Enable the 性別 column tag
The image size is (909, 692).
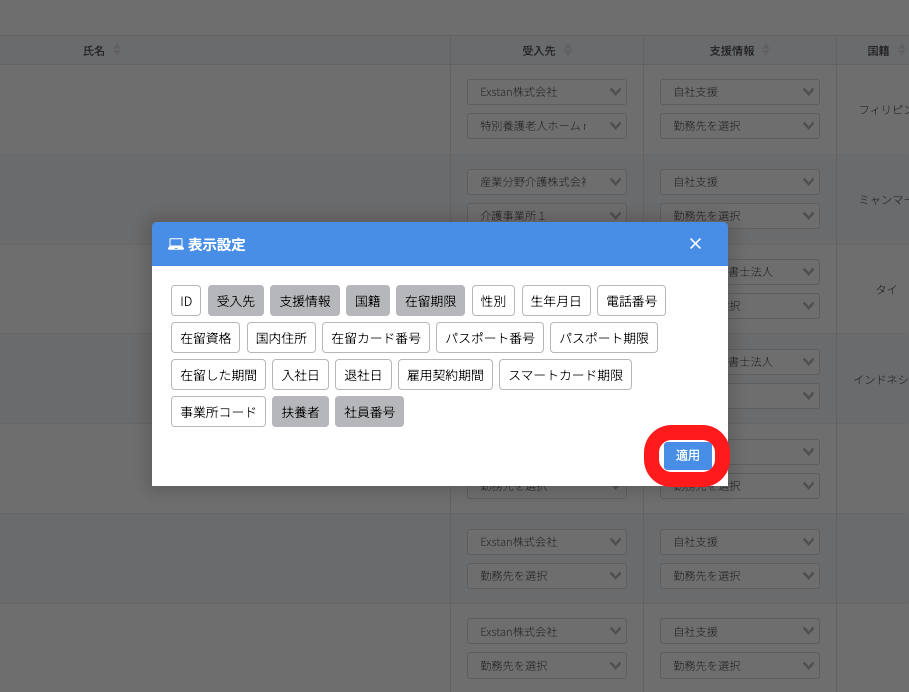point(493,301)
